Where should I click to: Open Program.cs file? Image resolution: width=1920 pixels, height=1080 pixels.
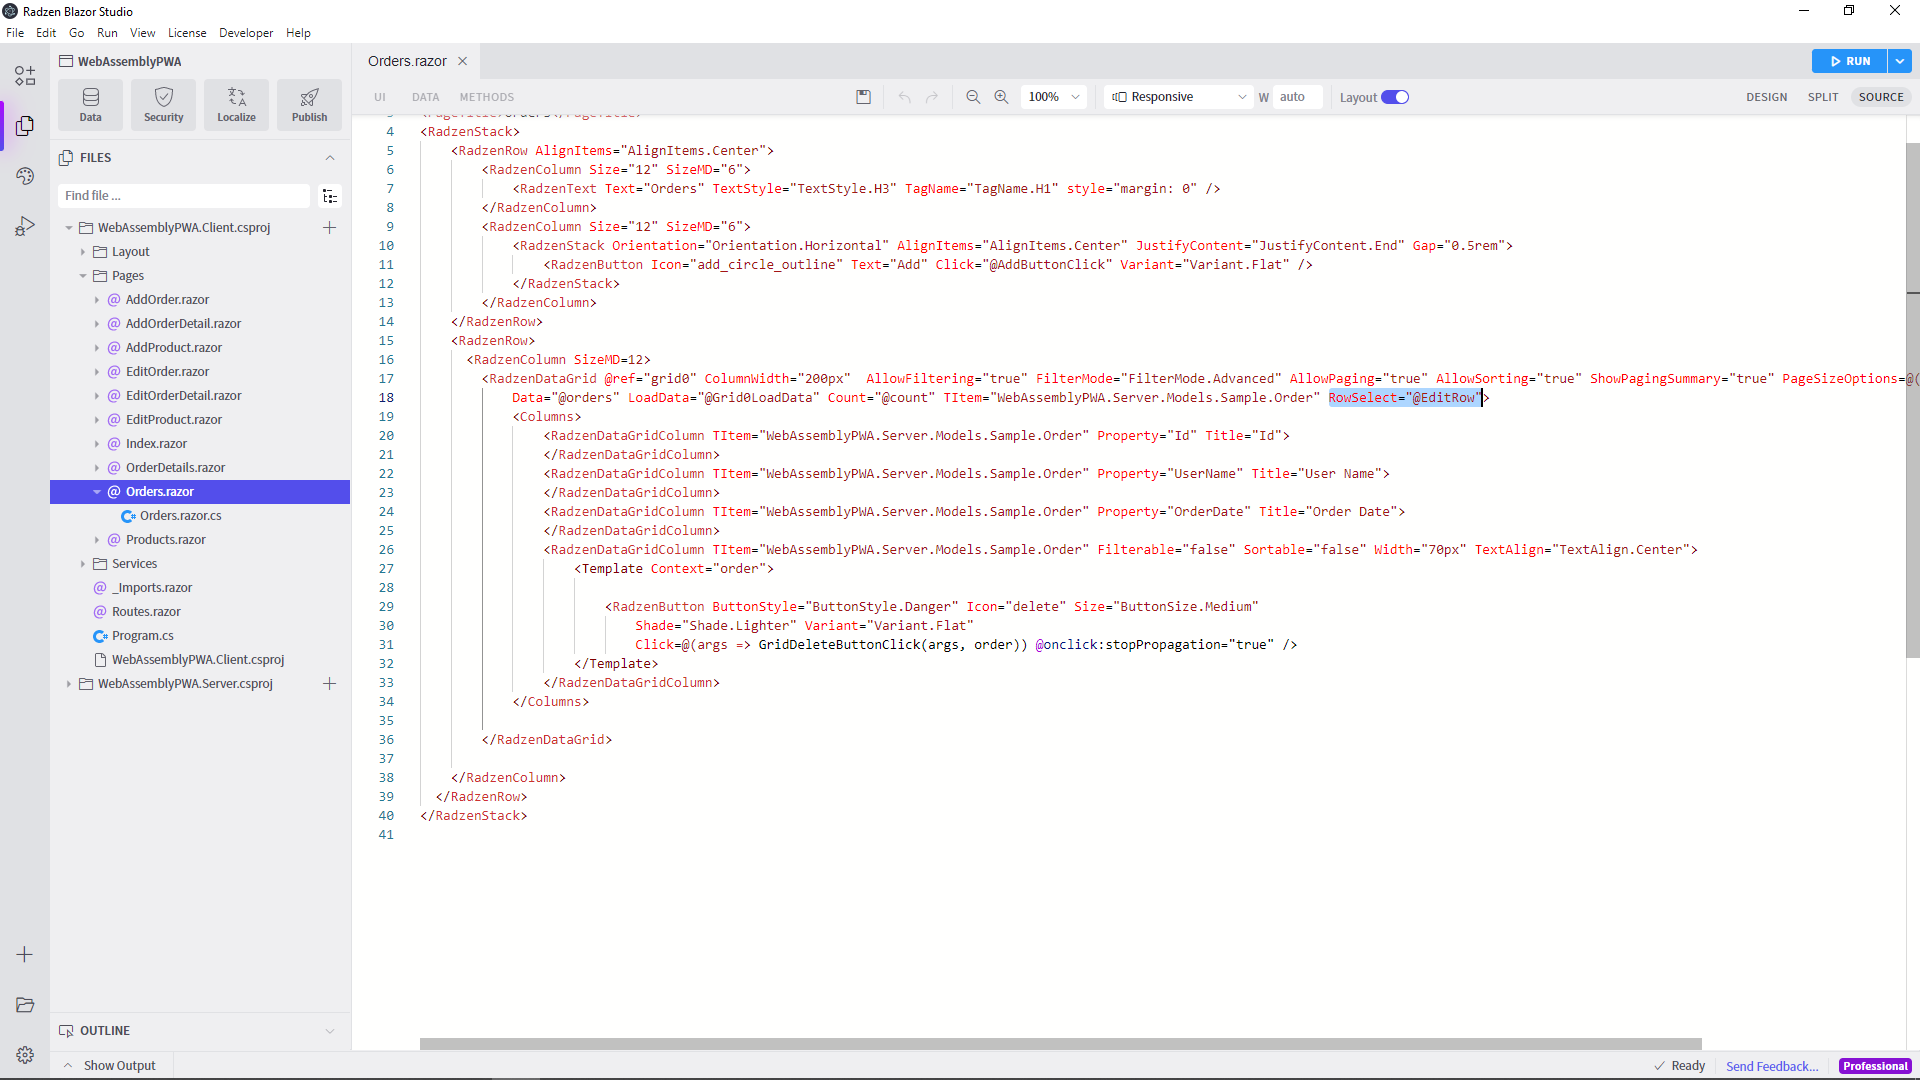[x=143, y=636]
